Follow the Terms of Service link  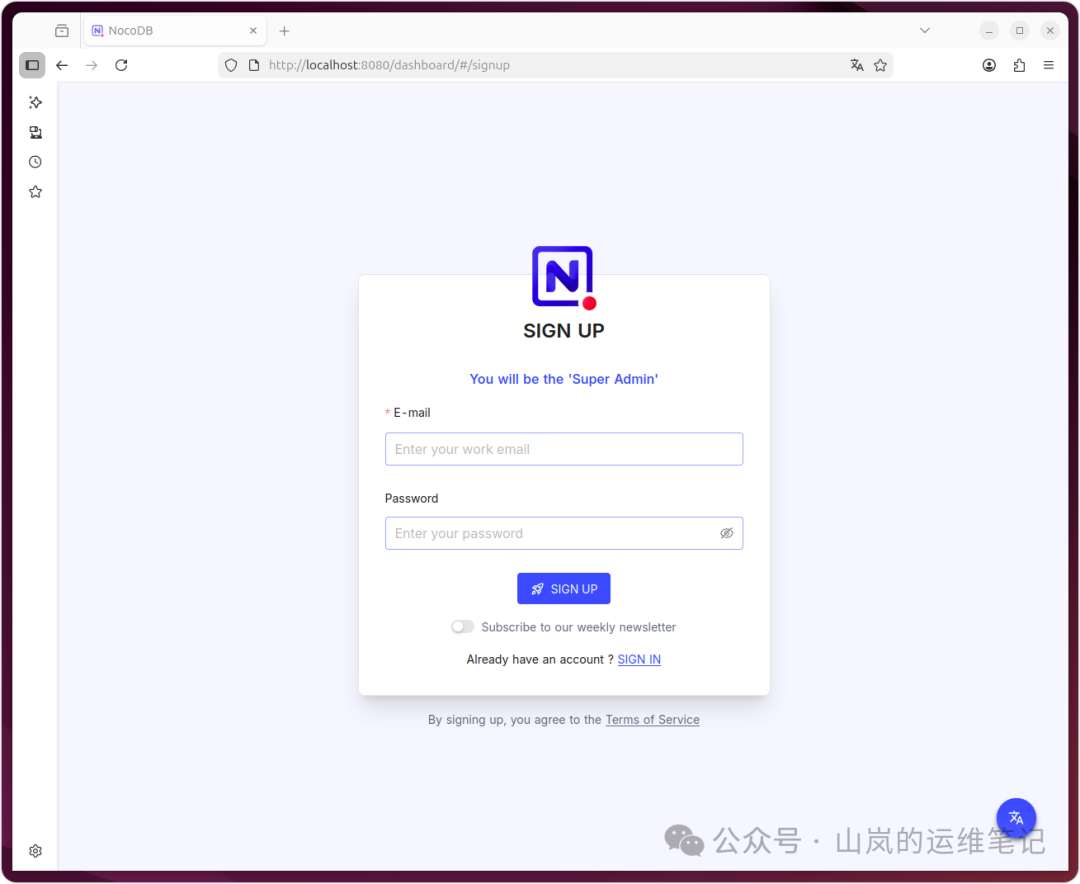click(652, 719)
